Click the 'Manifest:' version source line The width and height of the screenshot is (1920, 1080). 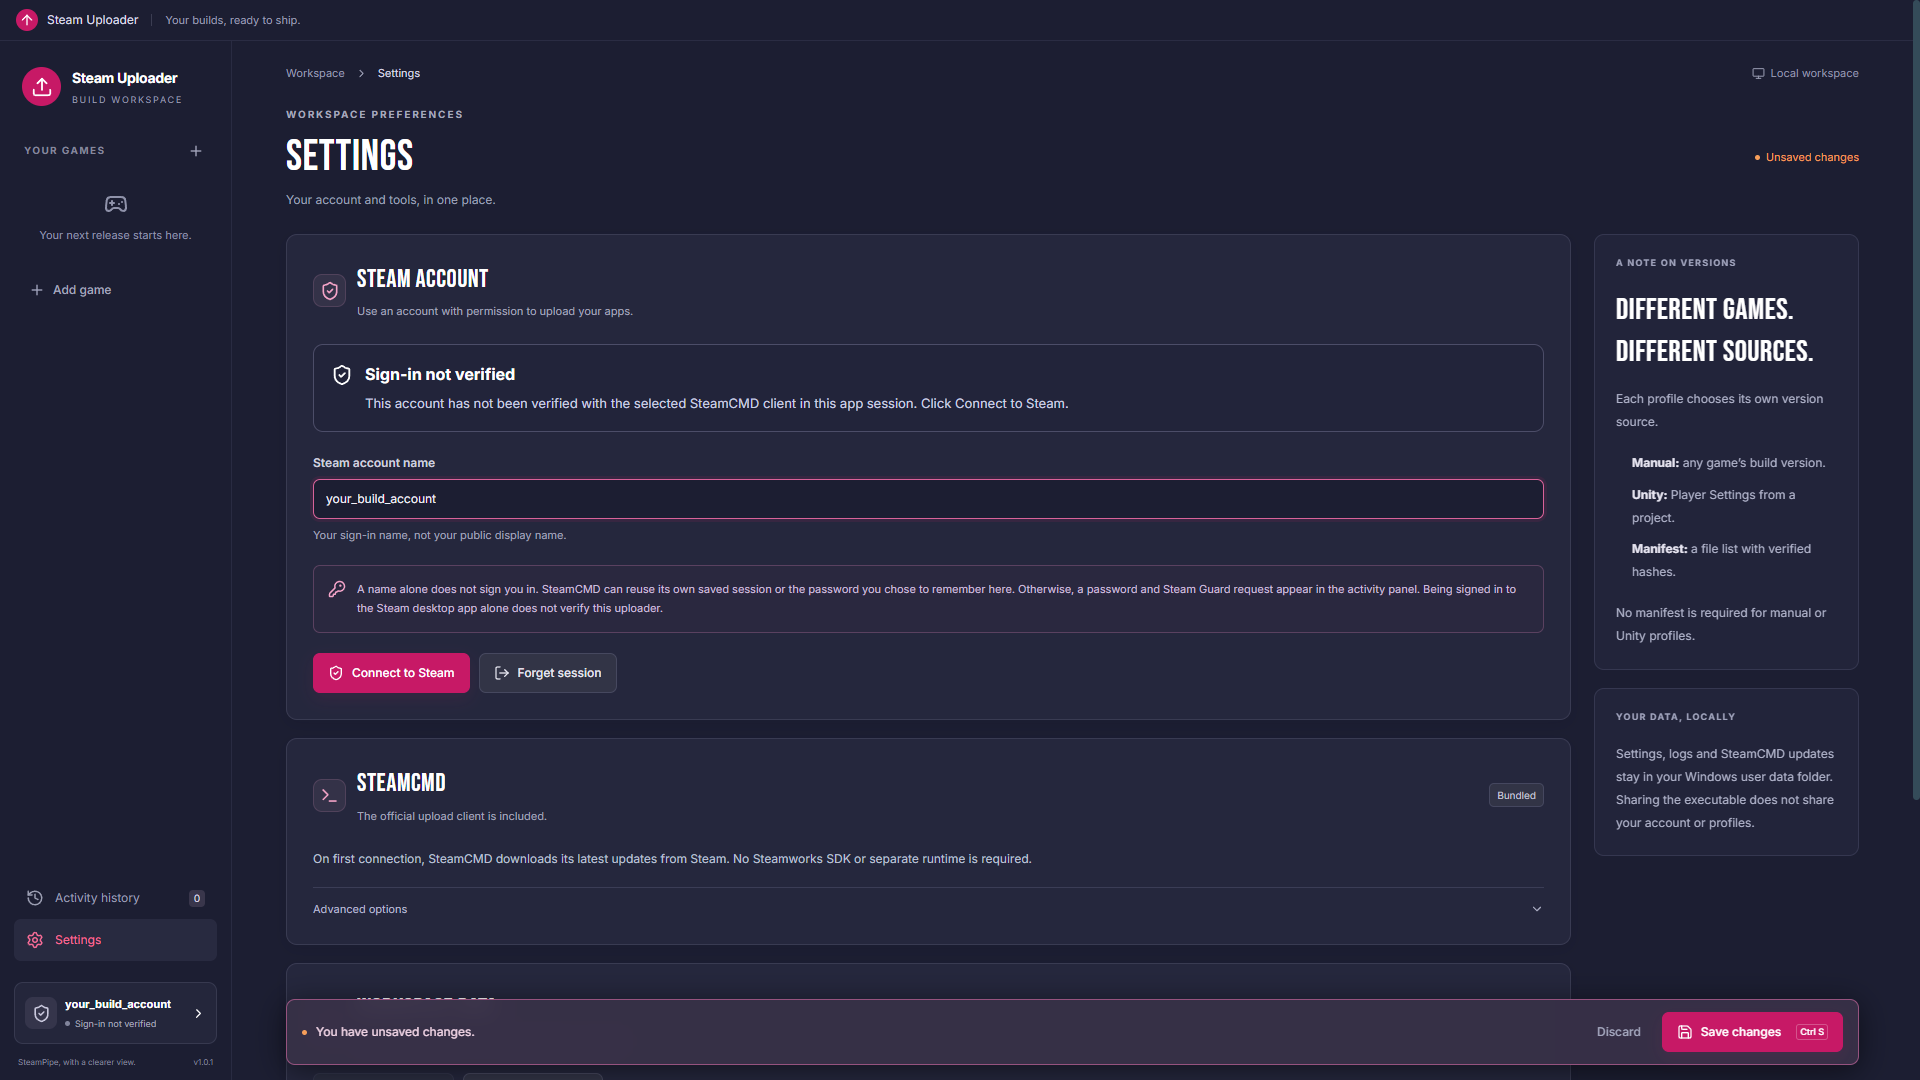tap(1721, 560)
